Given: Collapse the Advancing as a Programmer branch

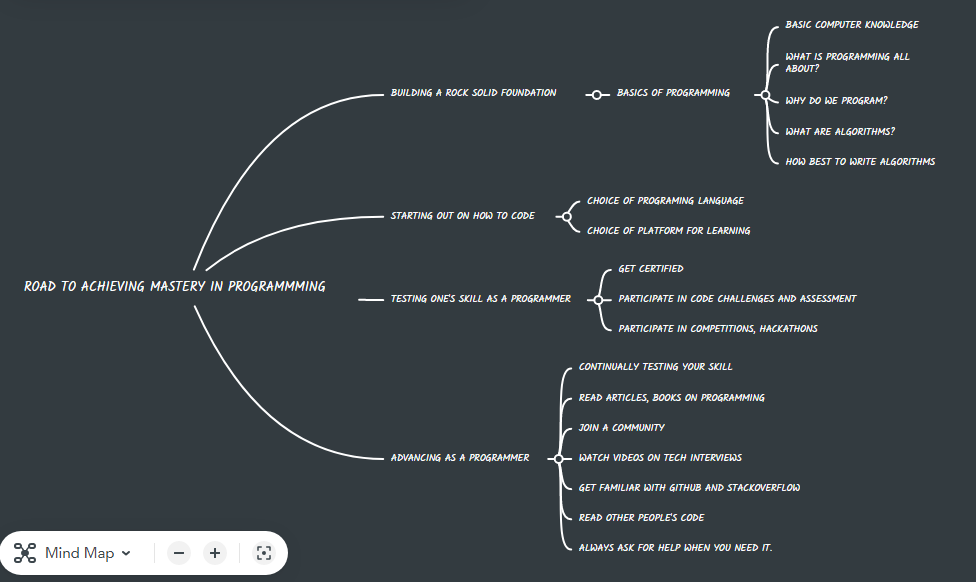Looking at the screenshot, I should point(556,458).
